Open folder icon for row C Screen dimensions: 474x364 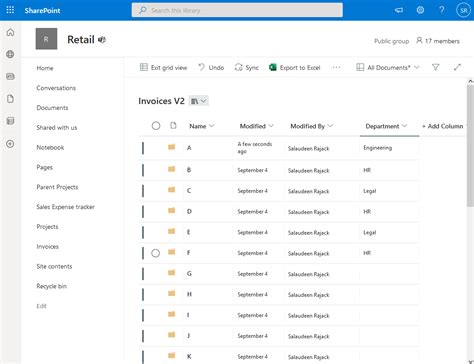[171, 190]
